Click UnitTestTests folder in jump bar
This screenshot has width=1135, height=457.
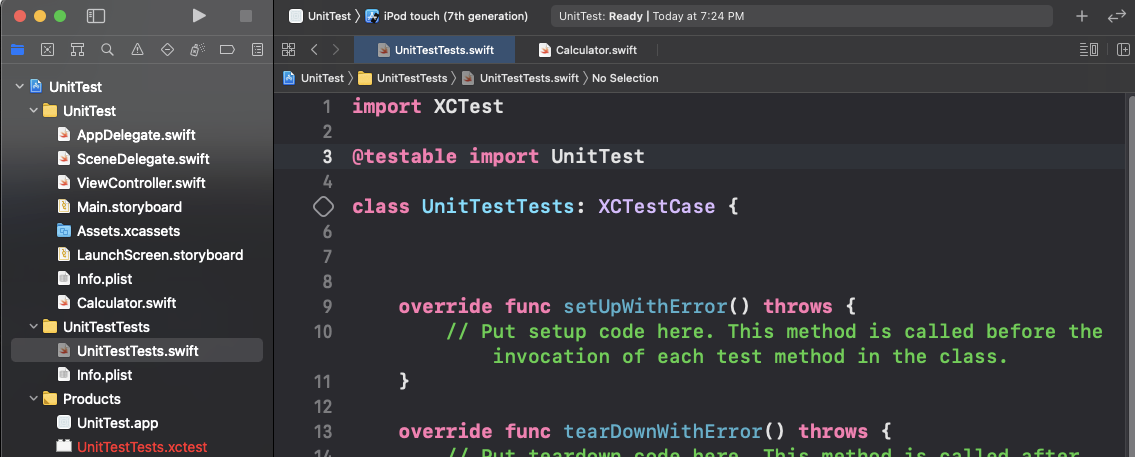pos(402,77)
